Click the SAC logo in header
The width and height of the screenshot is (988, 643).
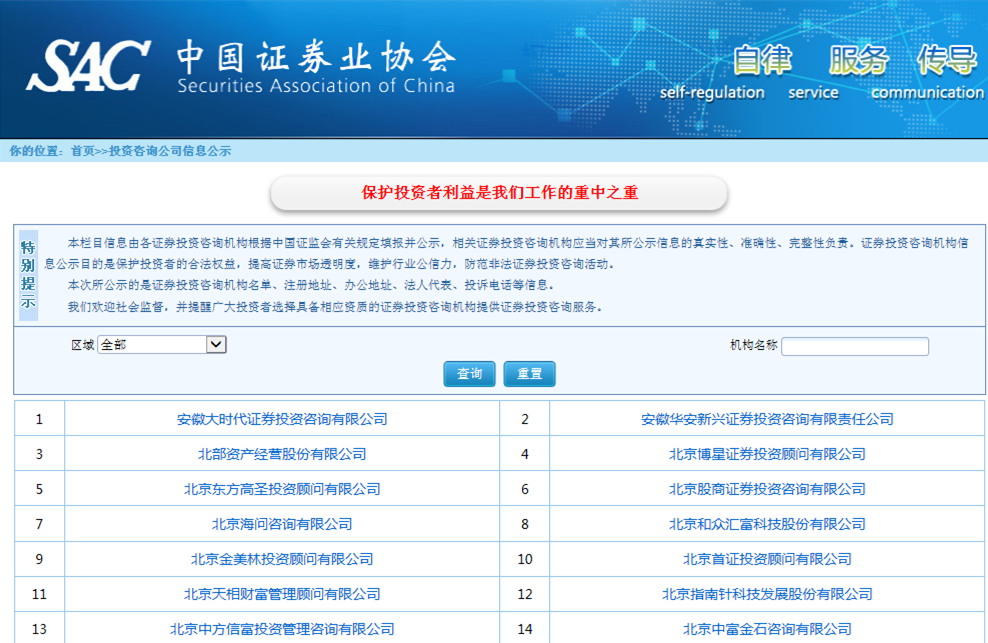[x=88, y=65]
